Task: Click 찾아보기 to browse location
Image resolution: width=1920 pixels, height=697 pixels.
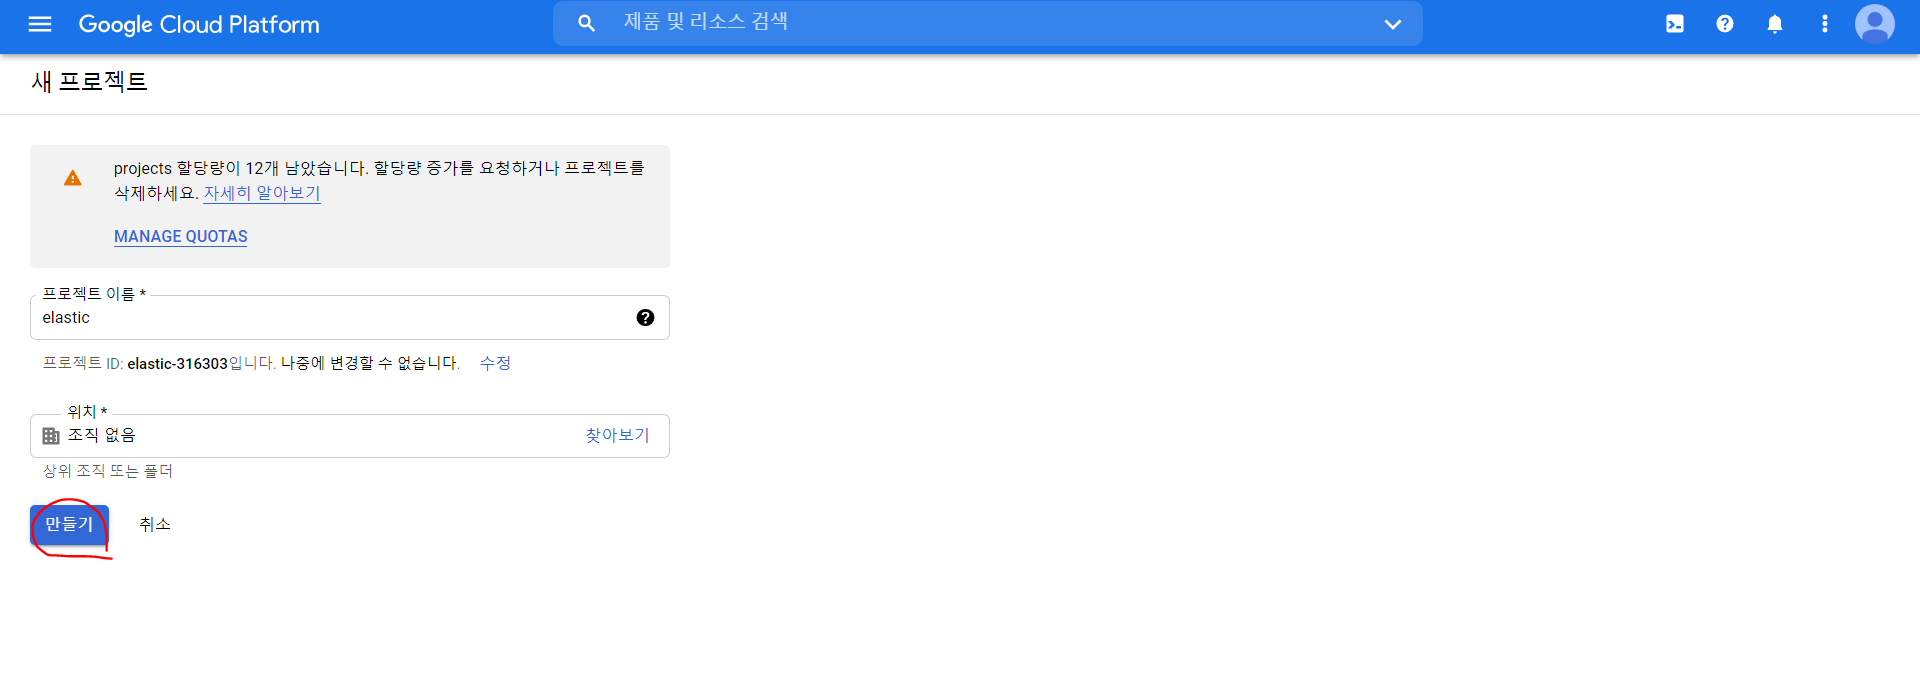Action: click(617, 435)
